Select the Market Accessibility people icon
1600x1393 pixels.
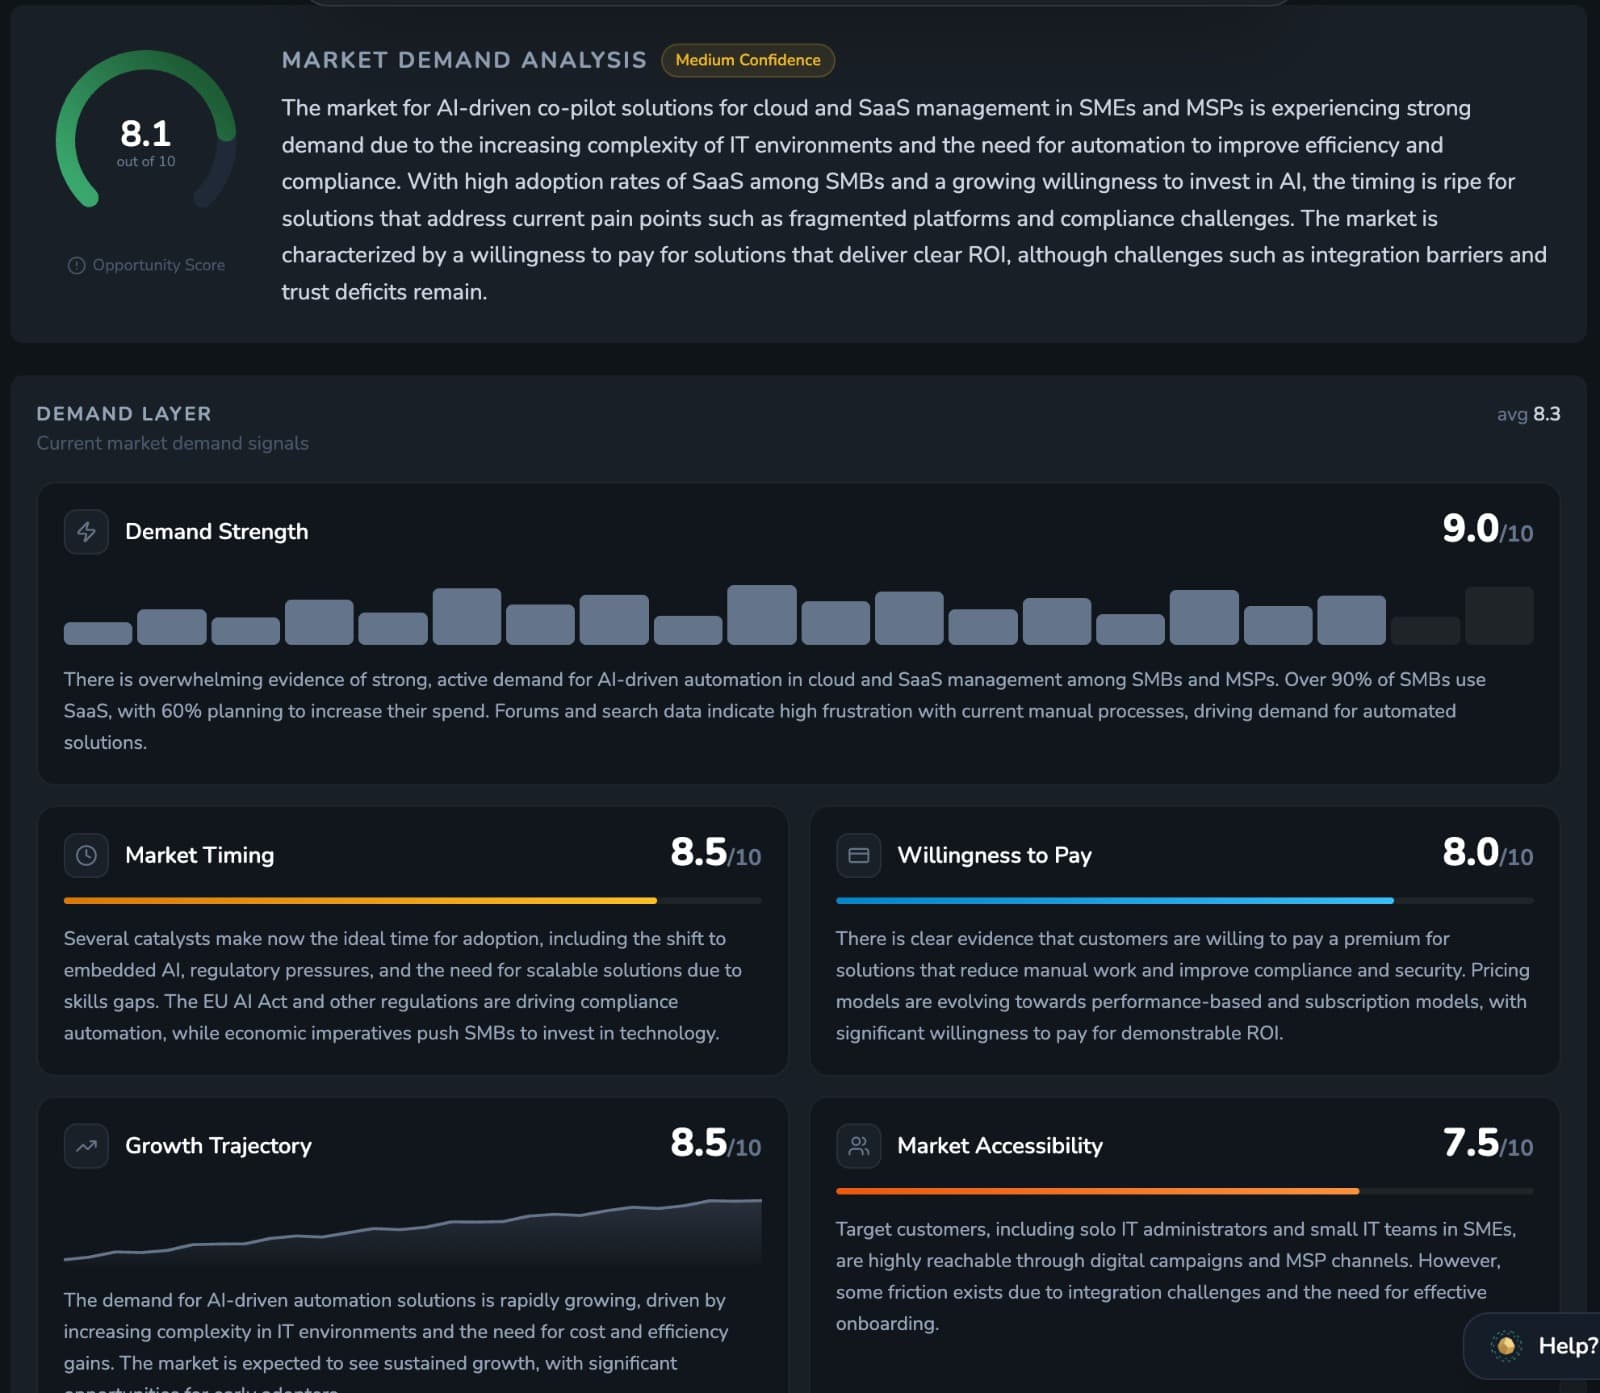tap(858, 1147)
